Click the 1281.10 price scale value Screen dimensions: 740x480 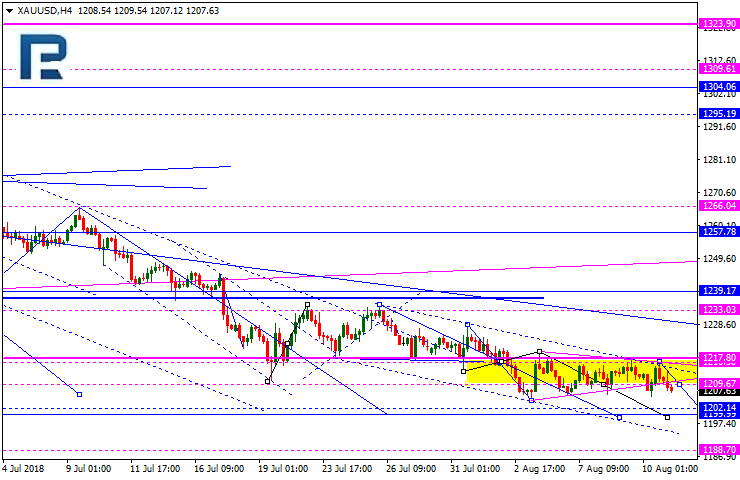click(719, 160)
